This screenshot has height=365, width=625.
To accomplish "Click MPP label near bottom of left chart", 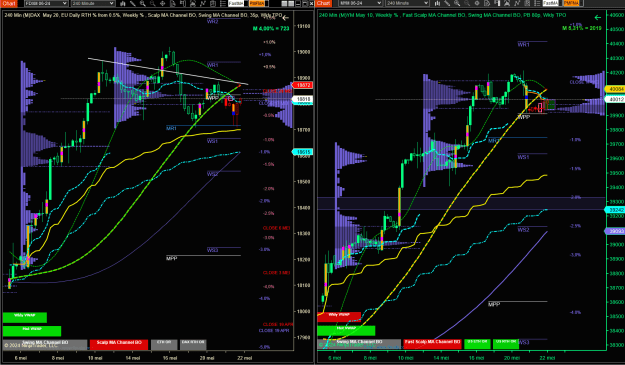I will click(x=171, y=259).
